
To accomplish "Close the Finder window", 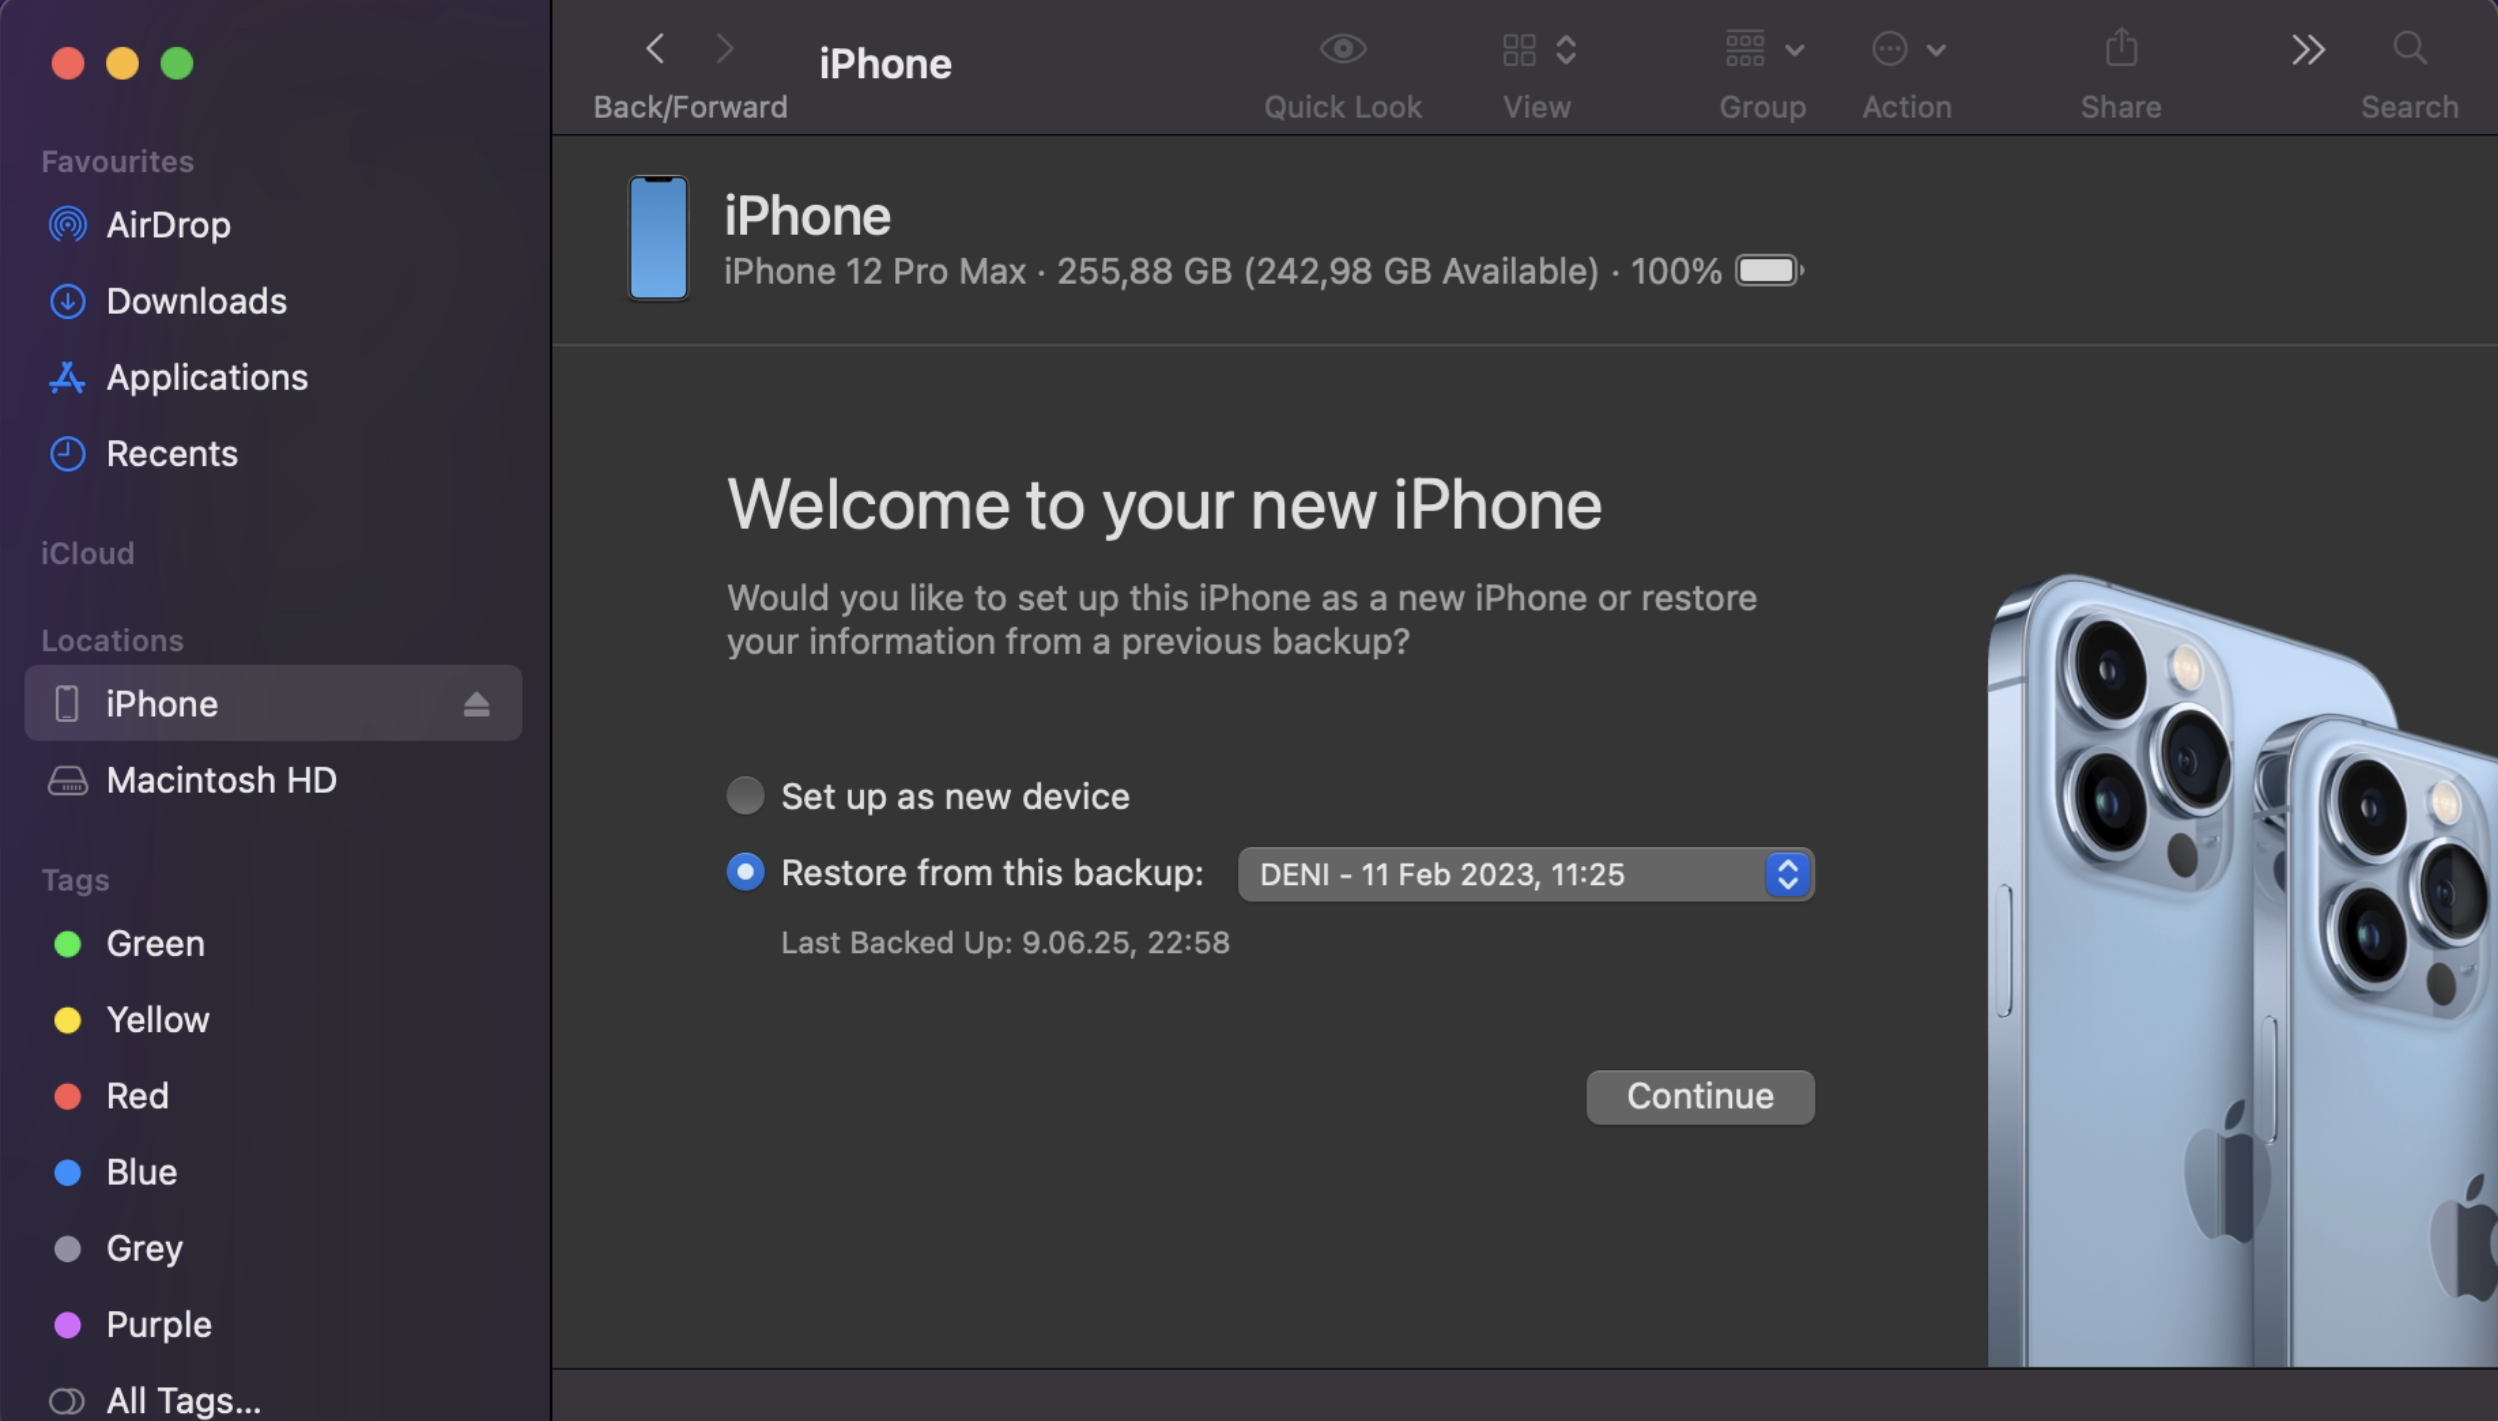I will coord(68,64).
